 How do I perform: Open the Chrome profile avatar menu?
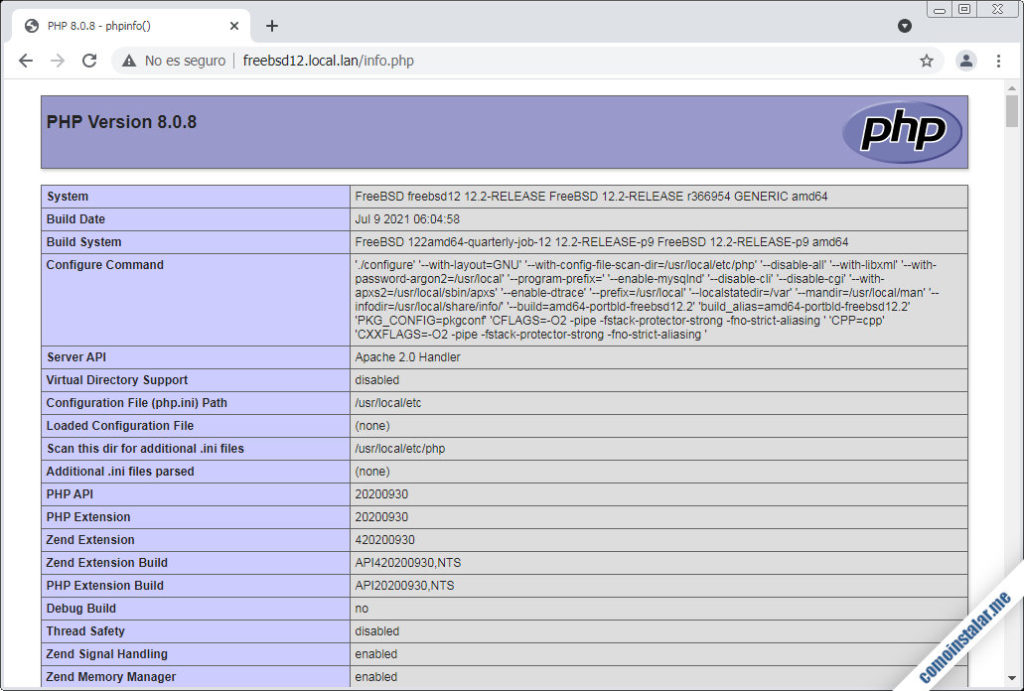click(966, 60)
